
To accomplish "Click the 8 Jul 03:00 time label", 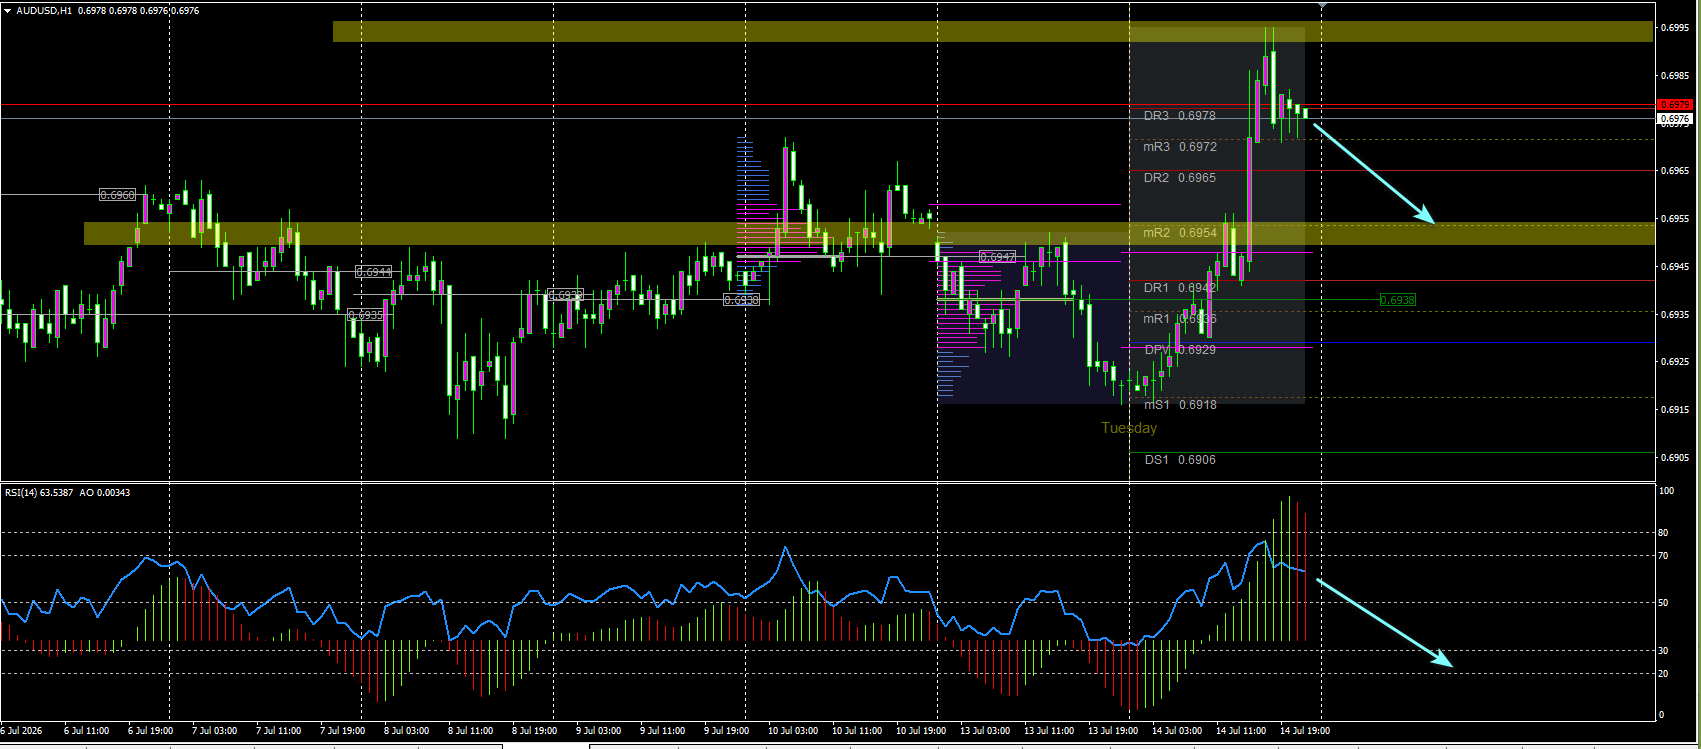I will (406, 731).
